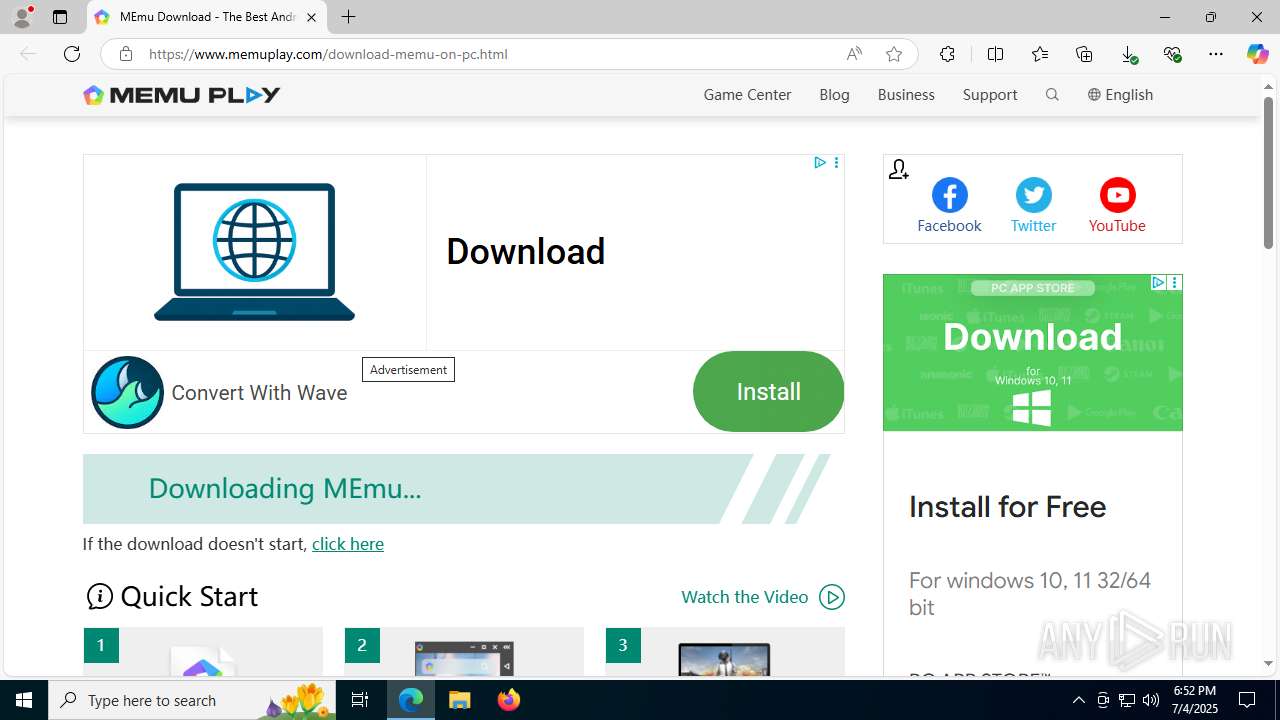This screenshot has height=720, width=1280.
Task: Open the Favorites list icon
Action: (1040, 54)
